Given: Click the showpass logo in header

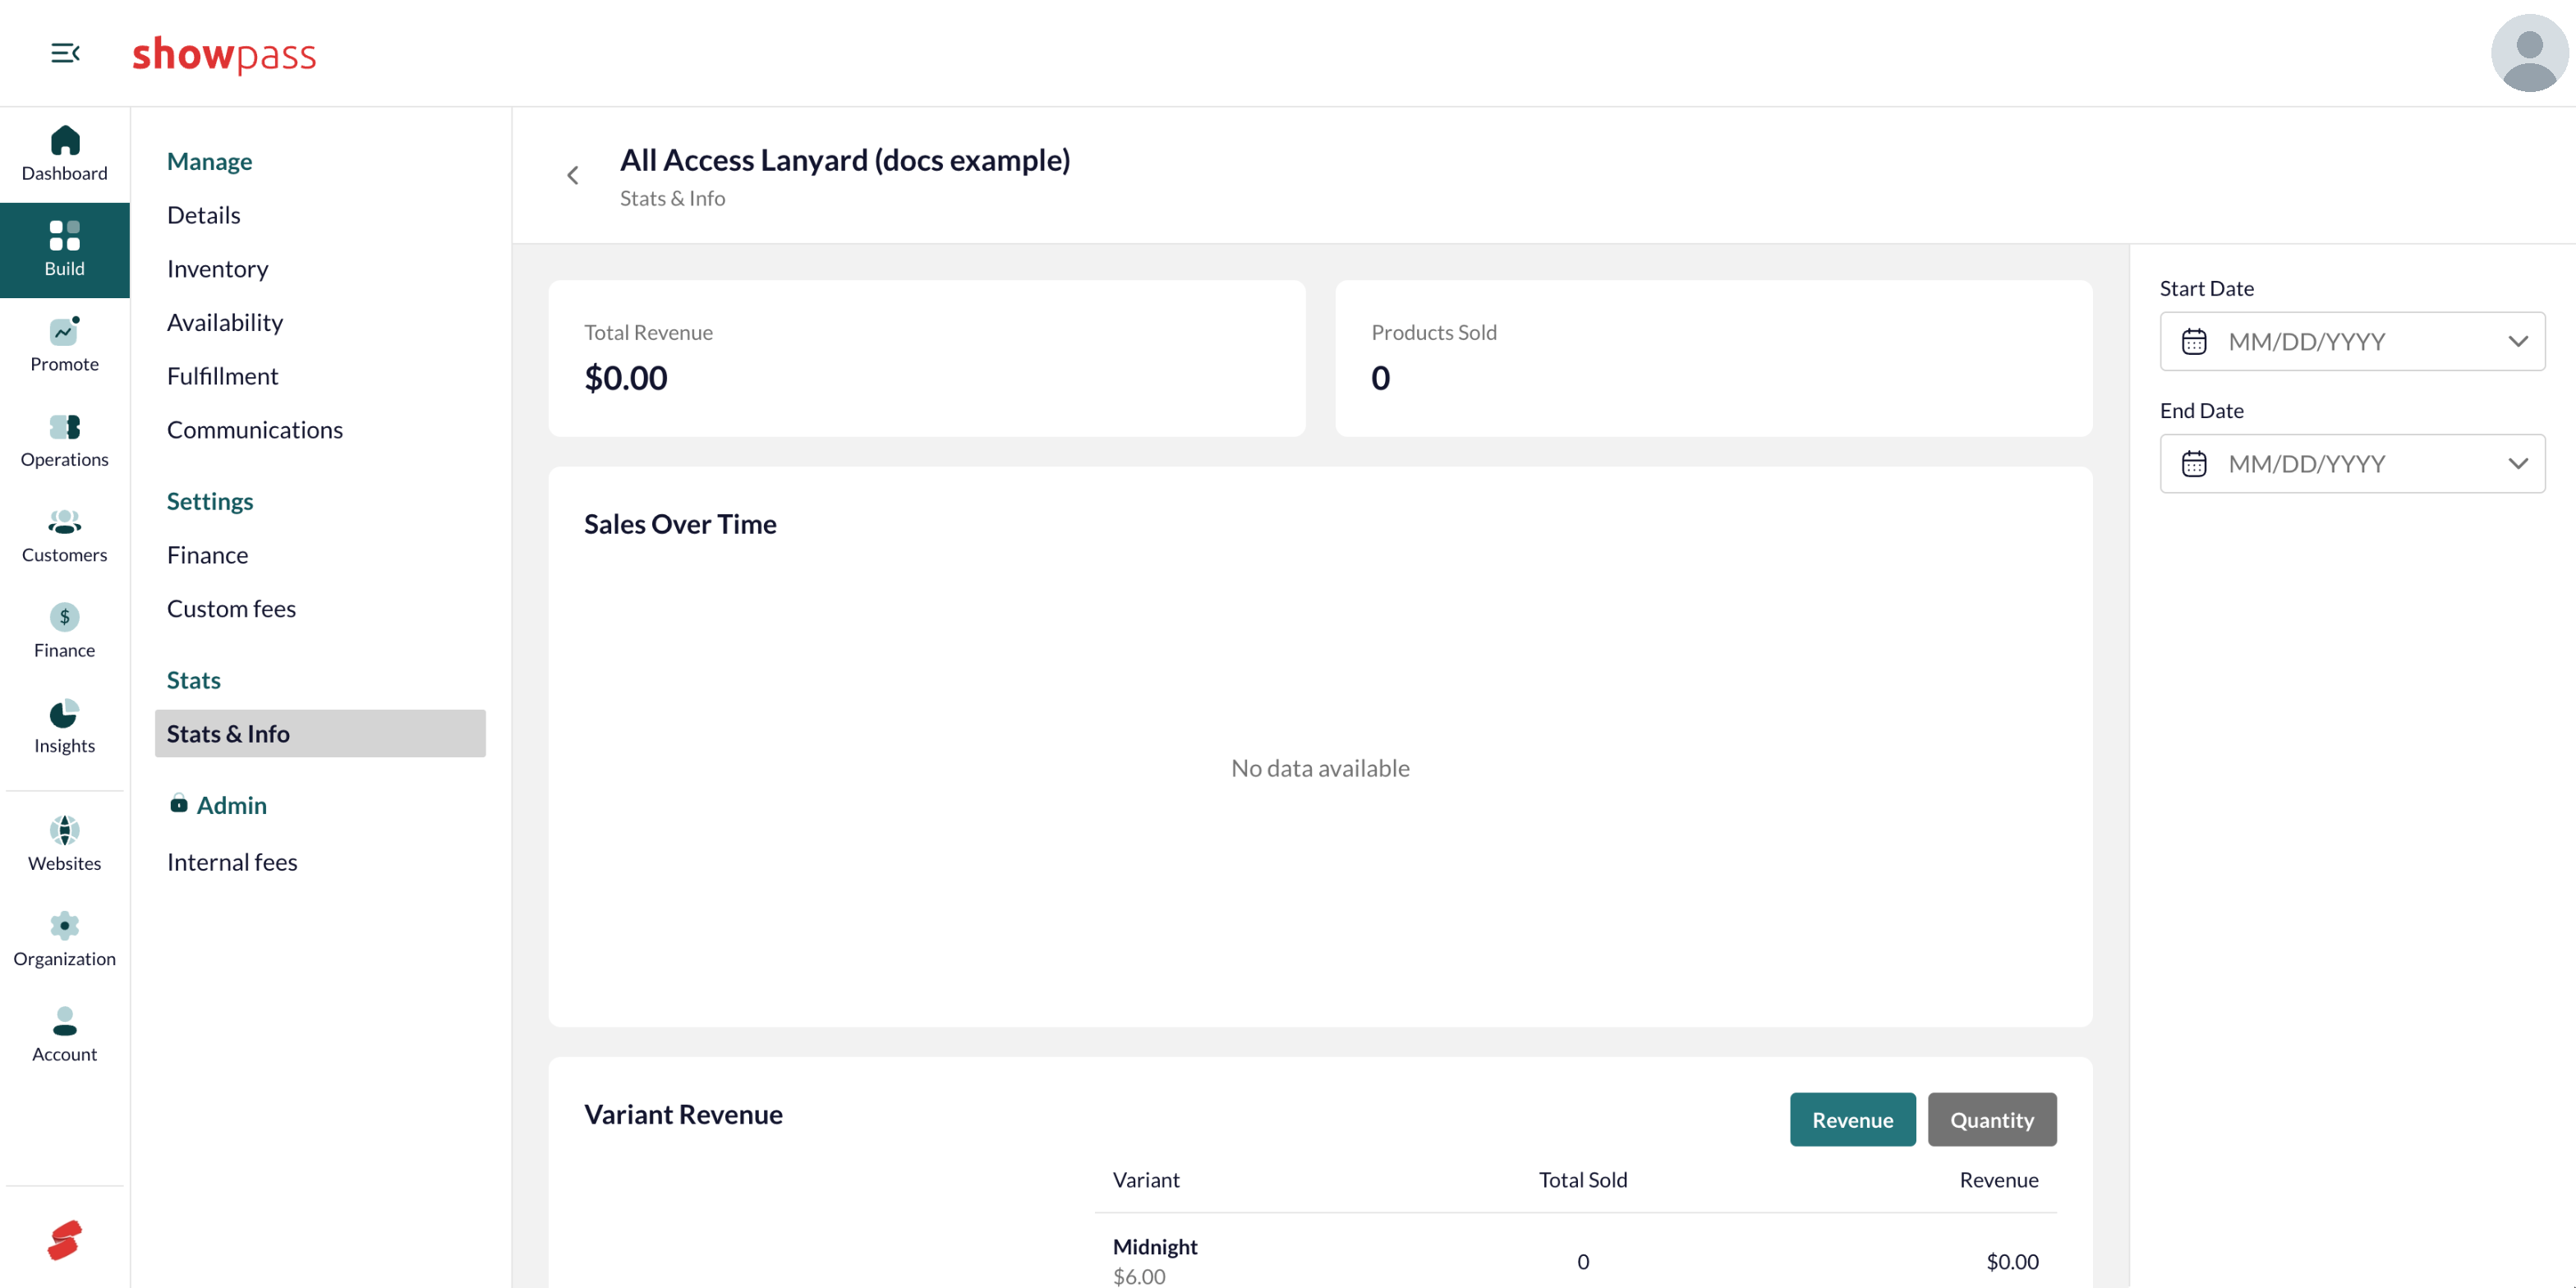Looking at the screenshot, I should click(x=224, y=54).
